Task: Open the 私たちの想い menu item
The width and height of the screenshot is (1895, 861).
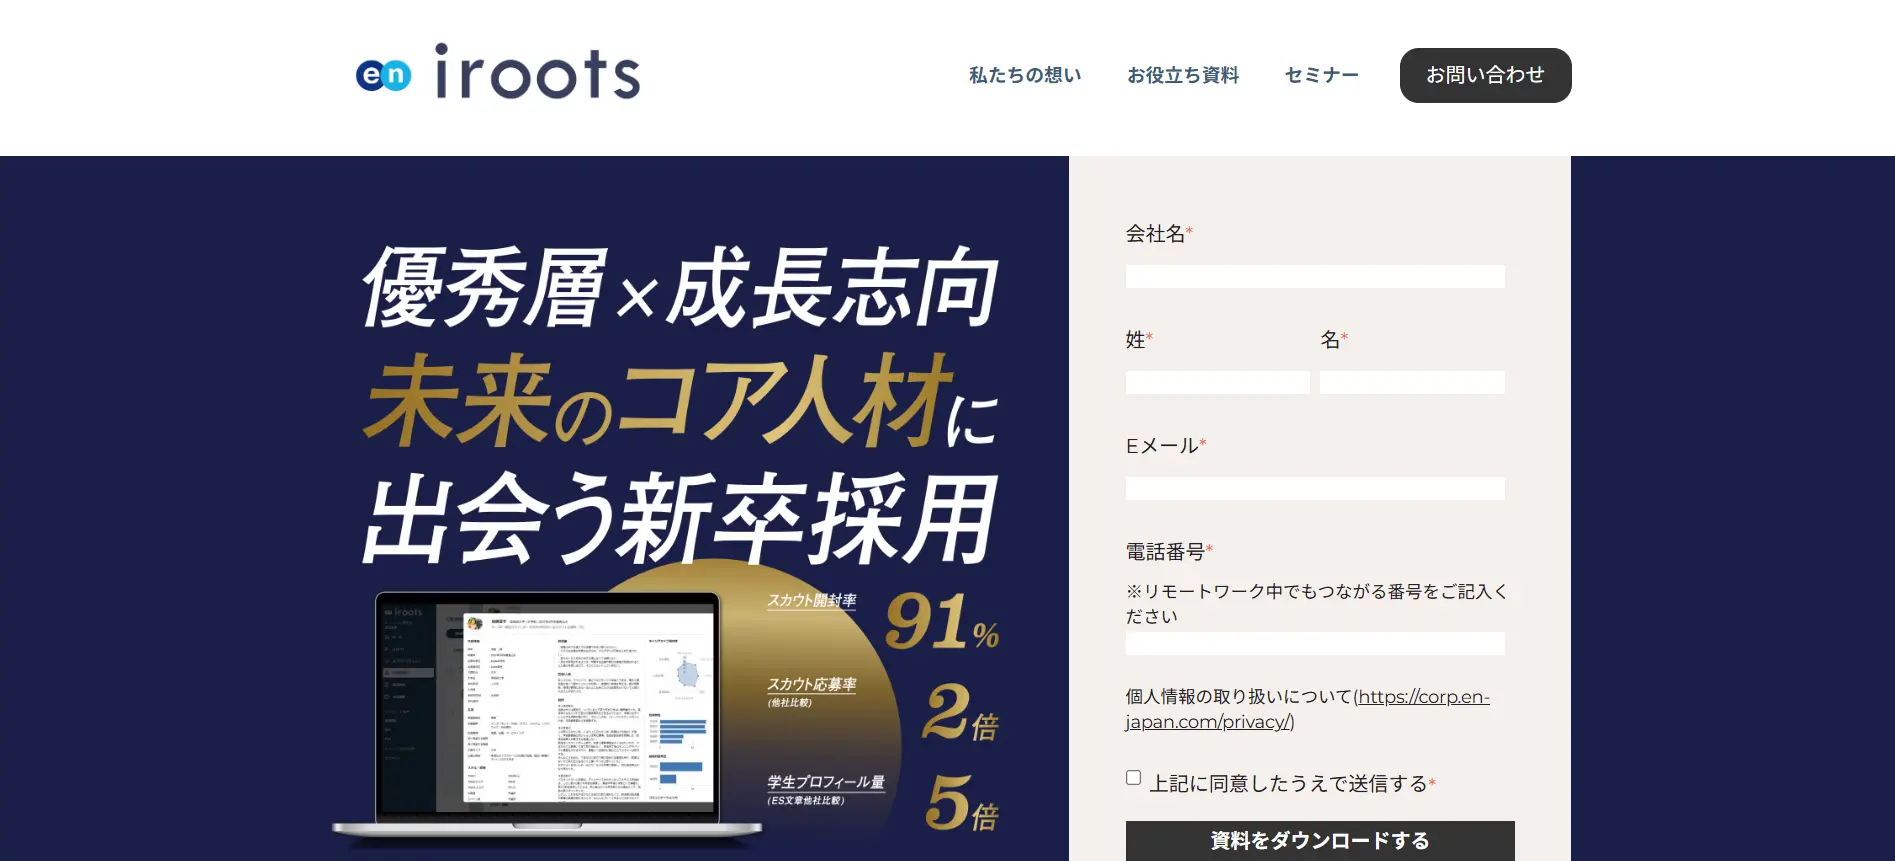Action: point(1025,75)
